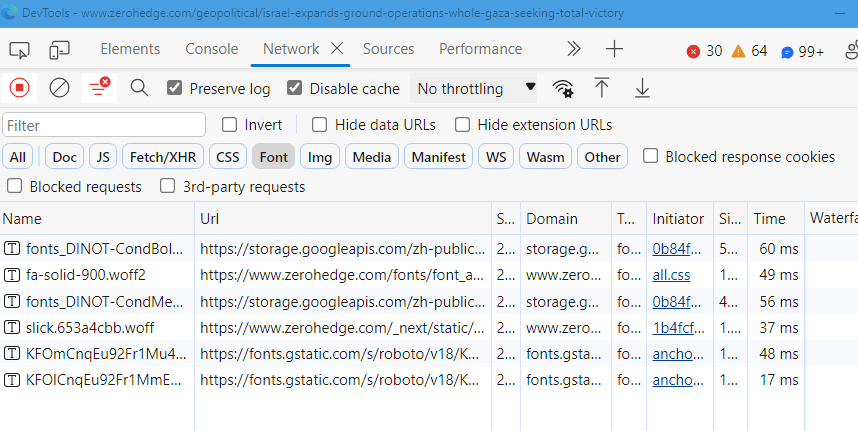Focus the Filter text field

104,125
